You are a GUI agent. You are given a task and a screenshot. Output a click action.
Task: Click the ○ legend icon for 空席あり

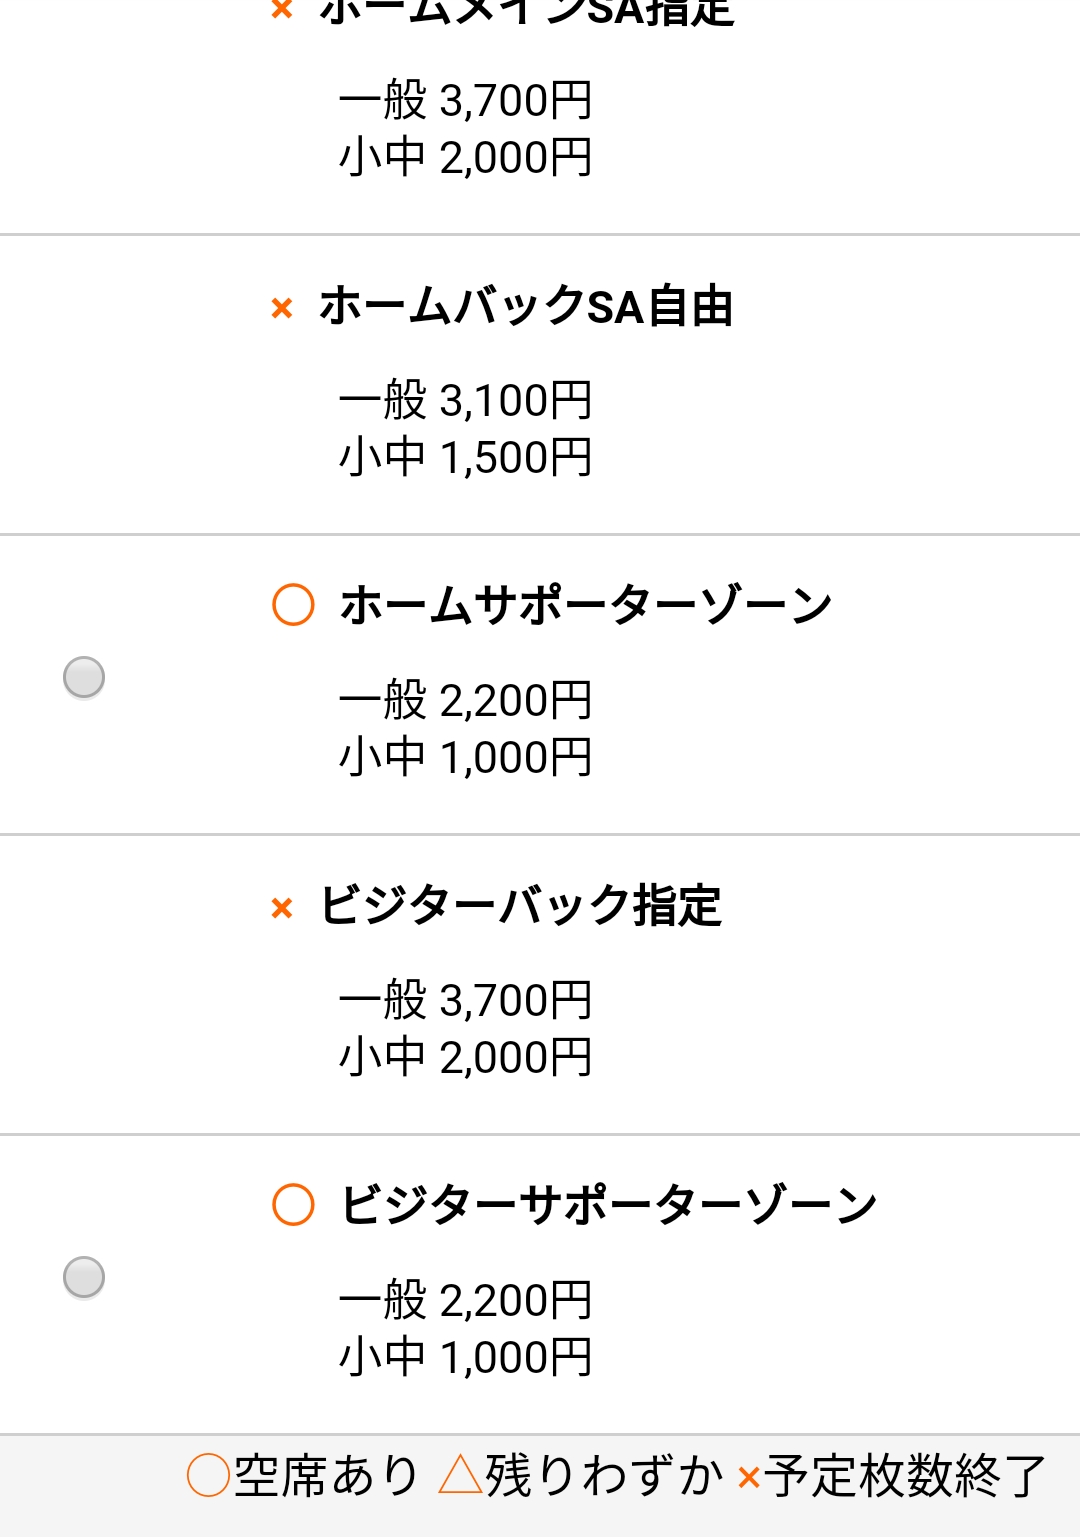click(x=208, y=1476)
